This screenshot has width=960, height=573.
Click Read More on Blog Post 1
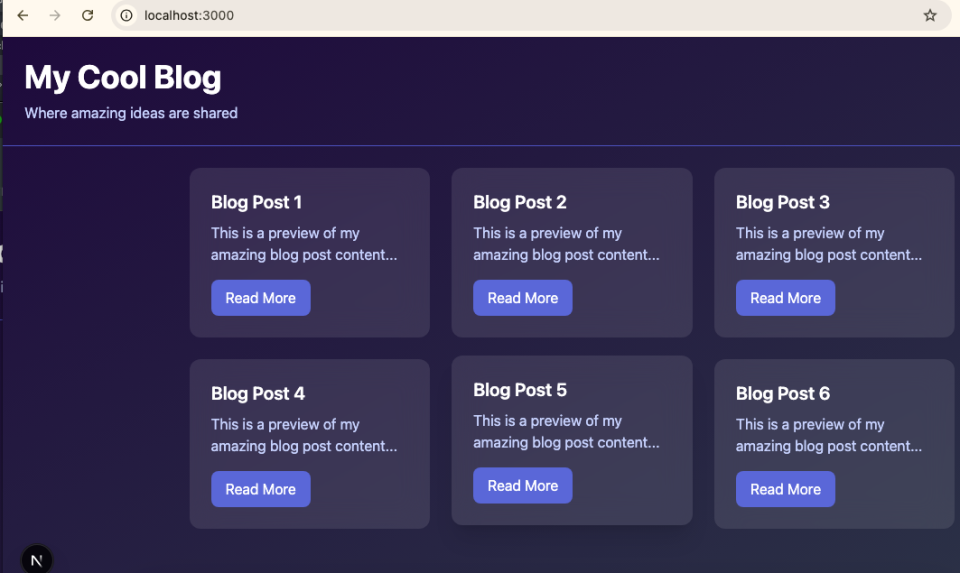coord(260,298)
